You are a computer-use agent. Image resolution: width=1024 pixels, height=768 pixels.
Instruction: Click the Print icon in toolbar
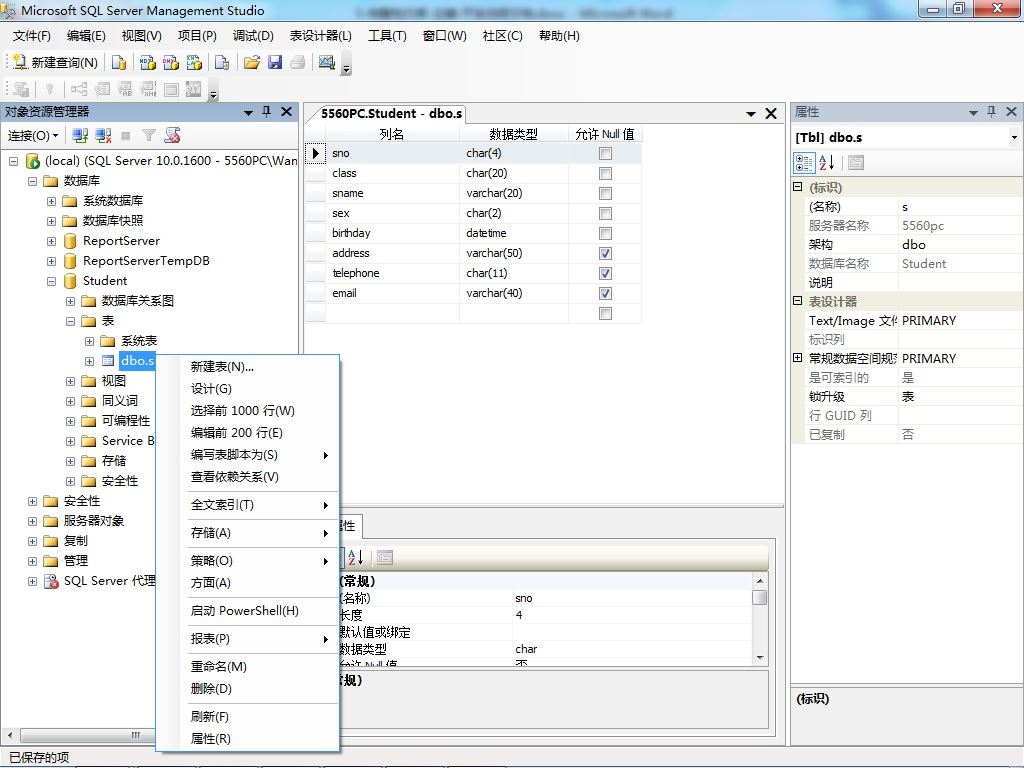pos(298,62)
